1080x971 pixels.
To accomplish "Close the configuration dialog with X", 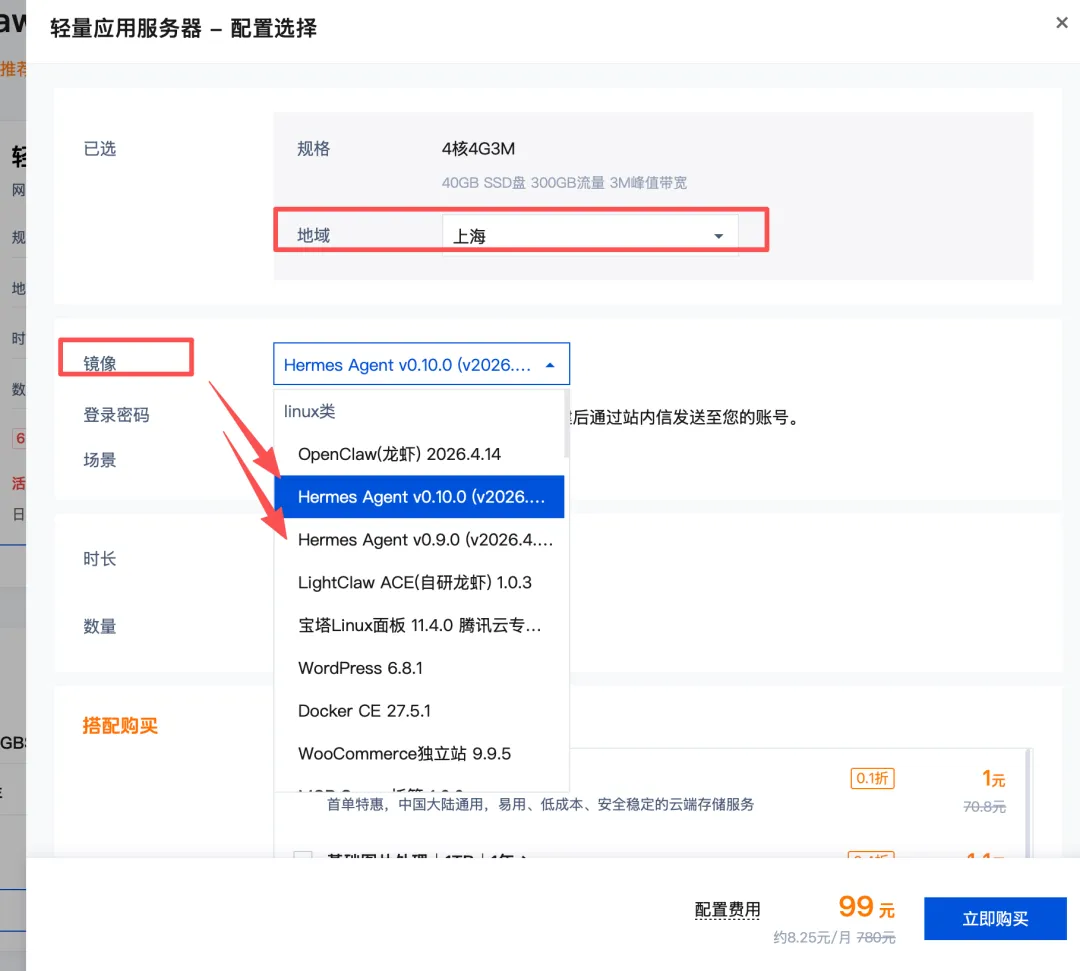I will click(1061, 23).
